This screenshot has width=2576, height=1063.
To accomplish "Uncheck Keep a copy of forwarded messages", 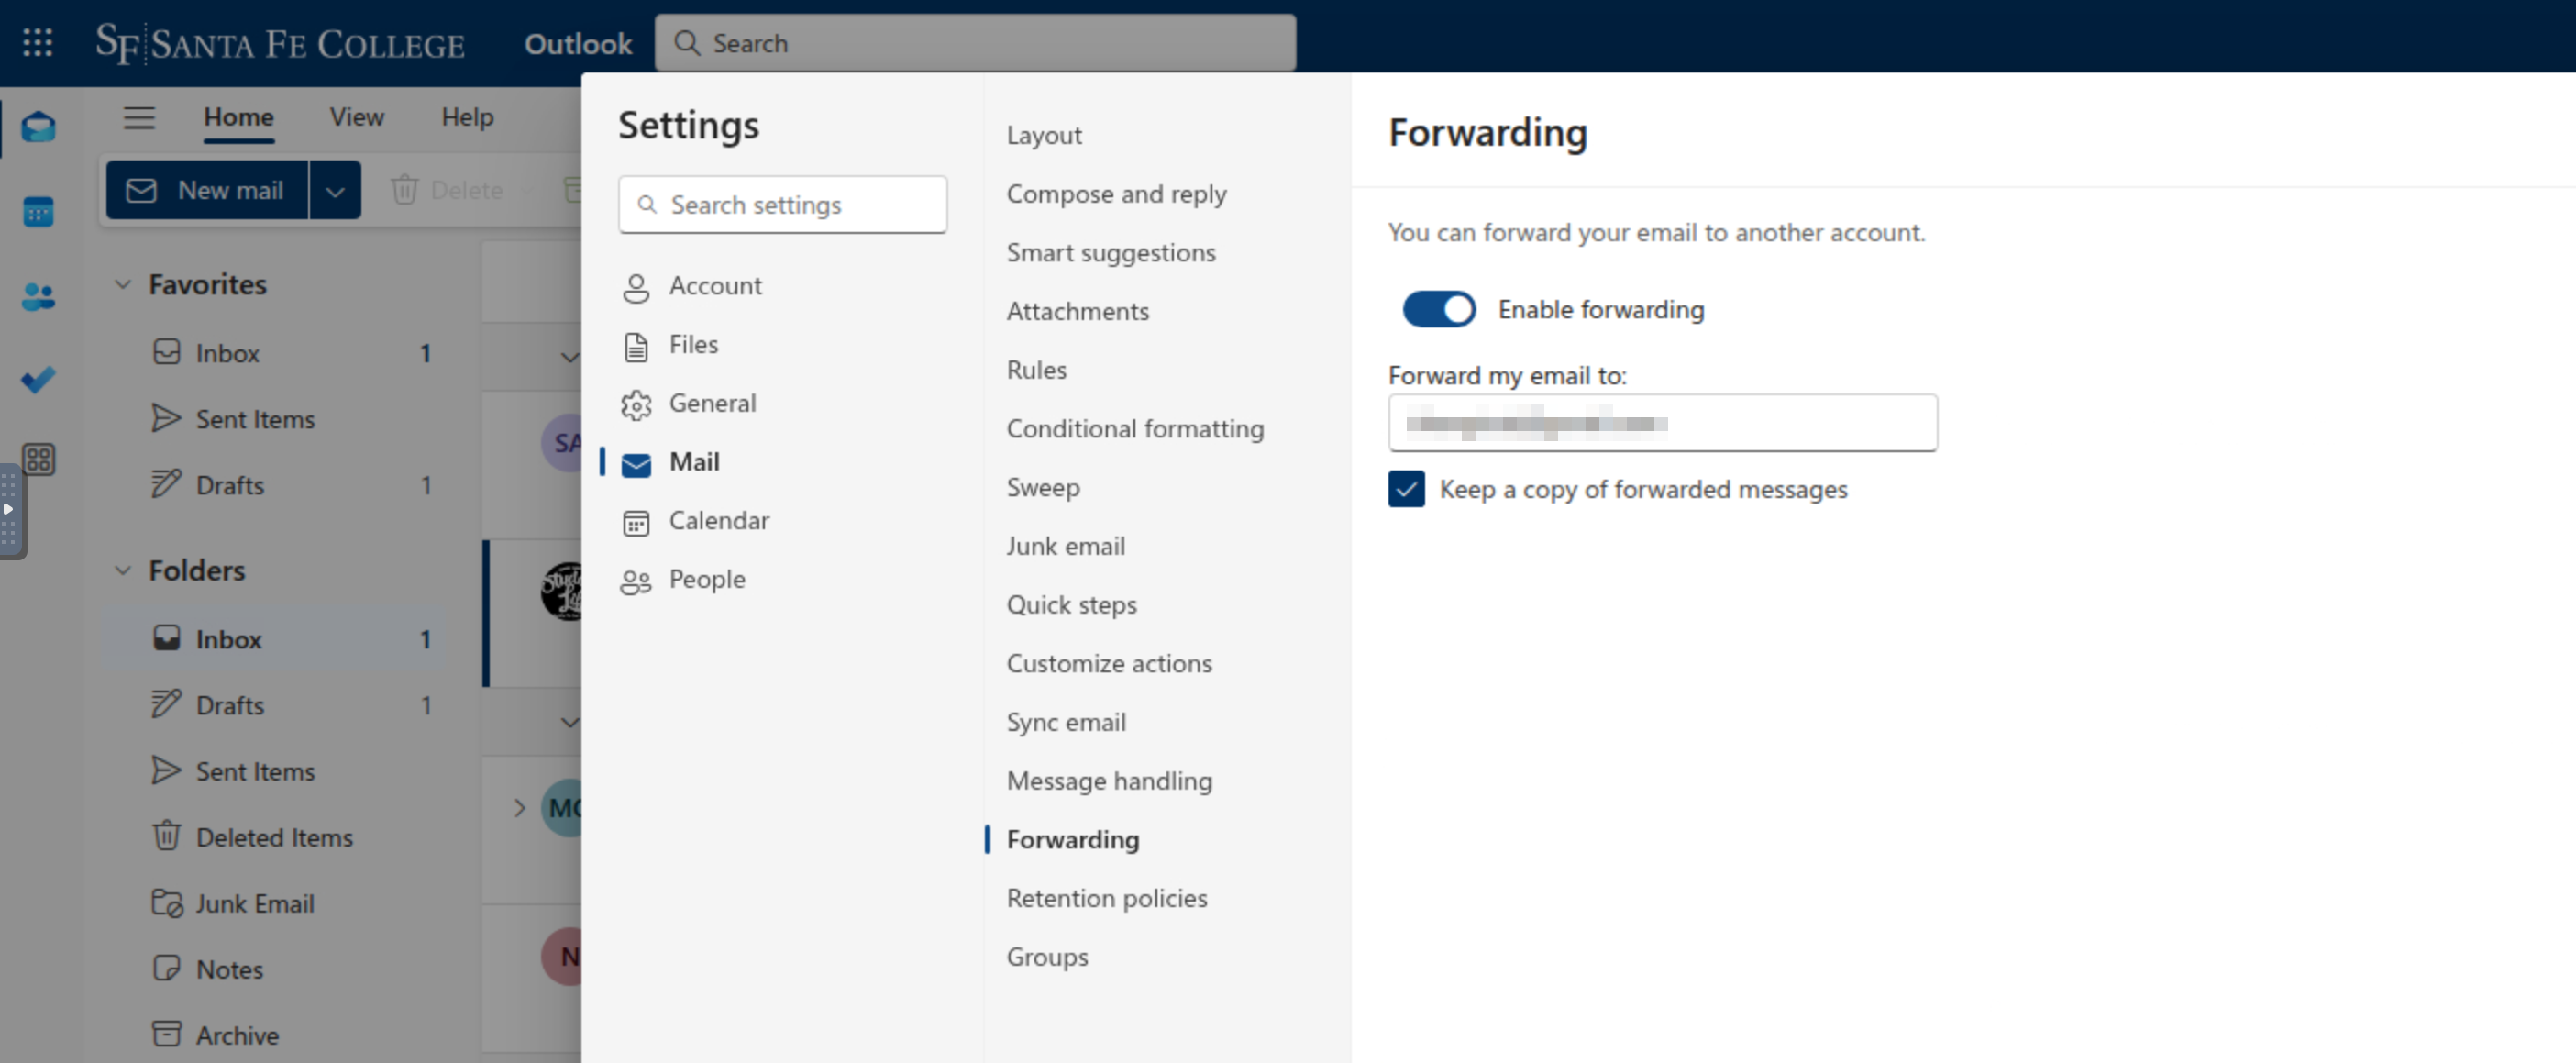I will coord(1406,489).
